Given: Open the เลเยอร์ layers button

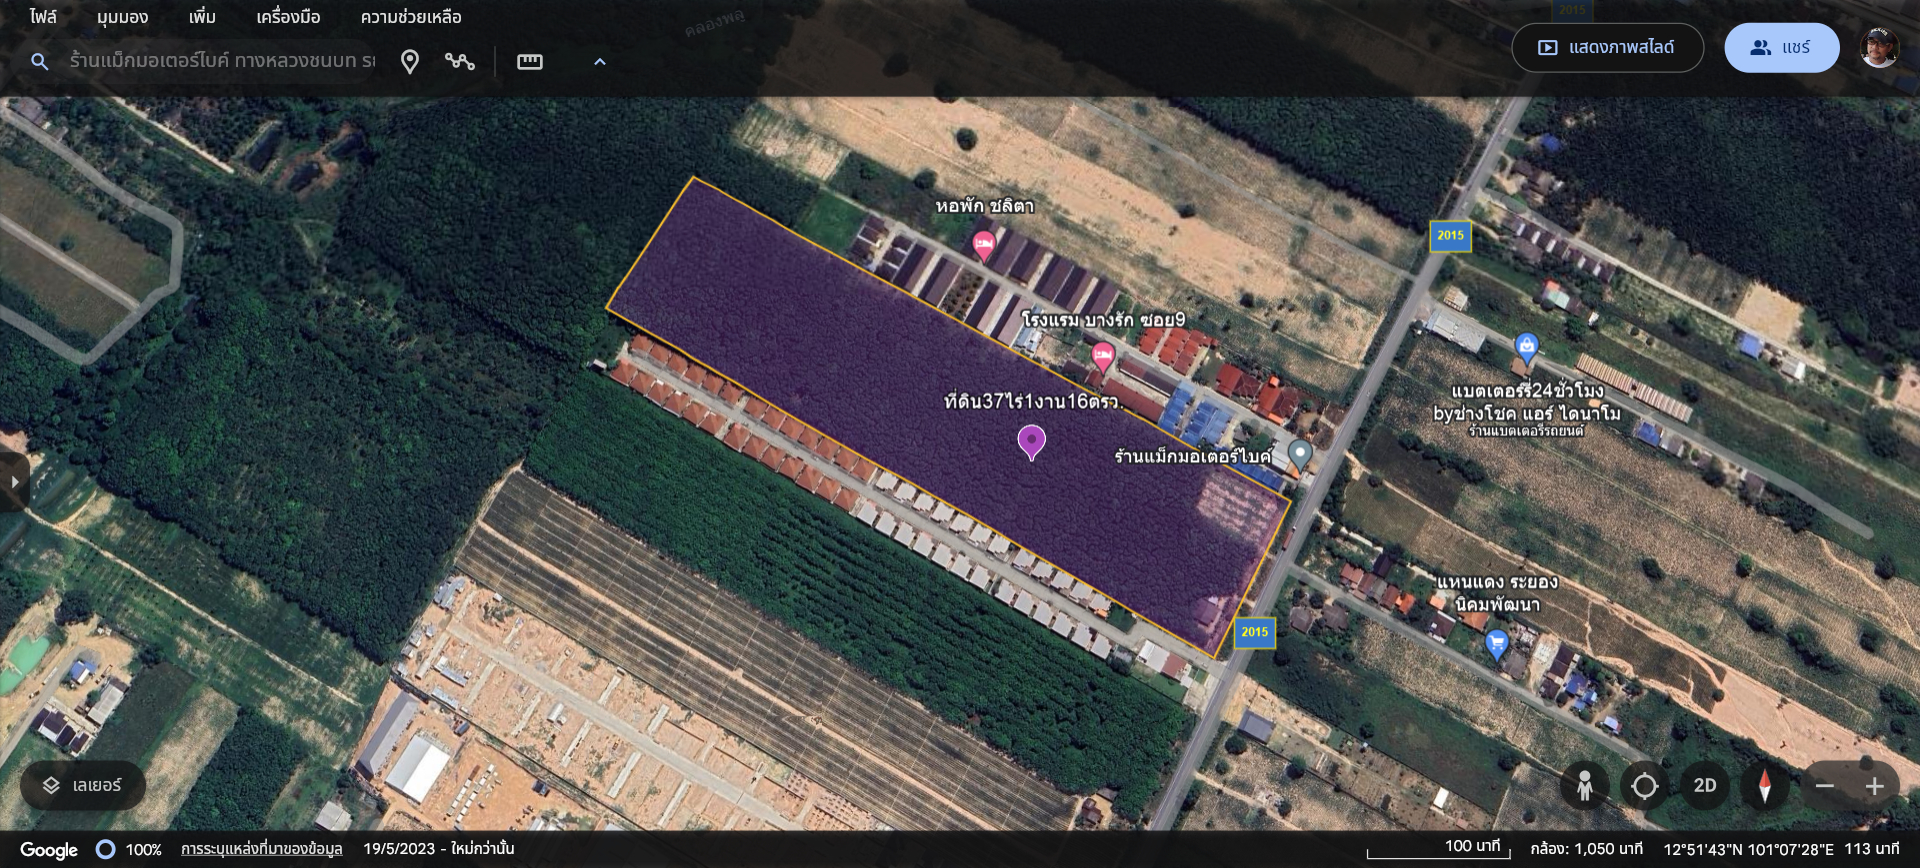Looking at the screenshot, I should point(83,786).
